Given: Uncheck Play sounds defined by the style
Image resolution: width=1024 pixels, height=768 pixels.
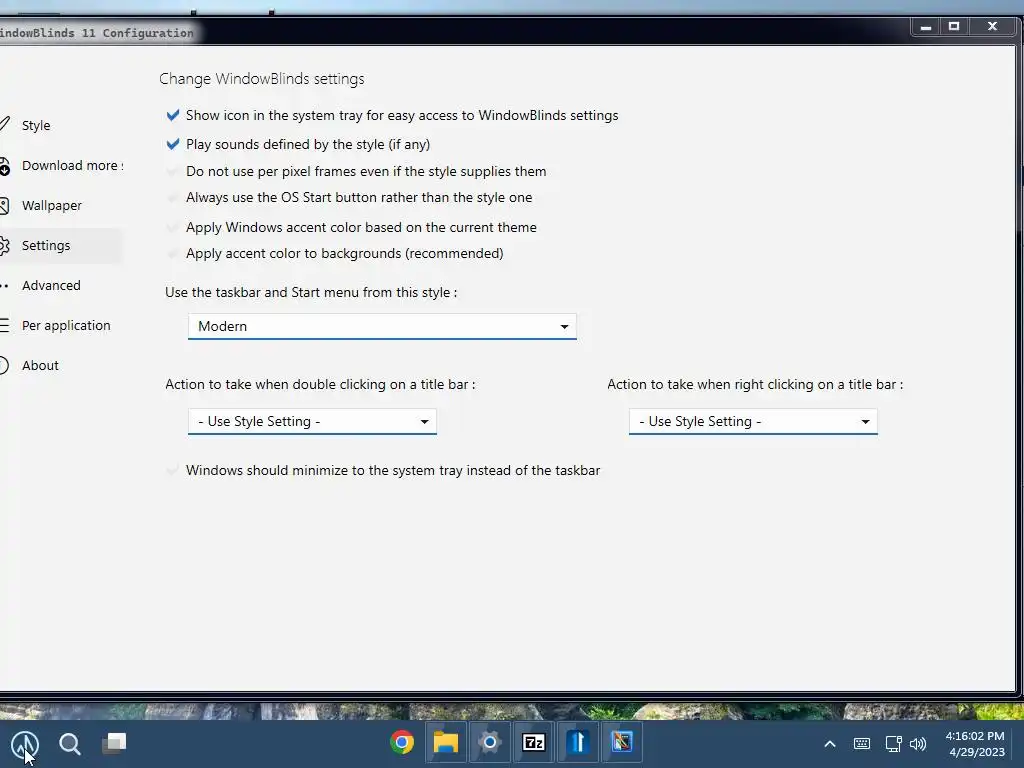Looking at the screenshot, I should [172, 144].
